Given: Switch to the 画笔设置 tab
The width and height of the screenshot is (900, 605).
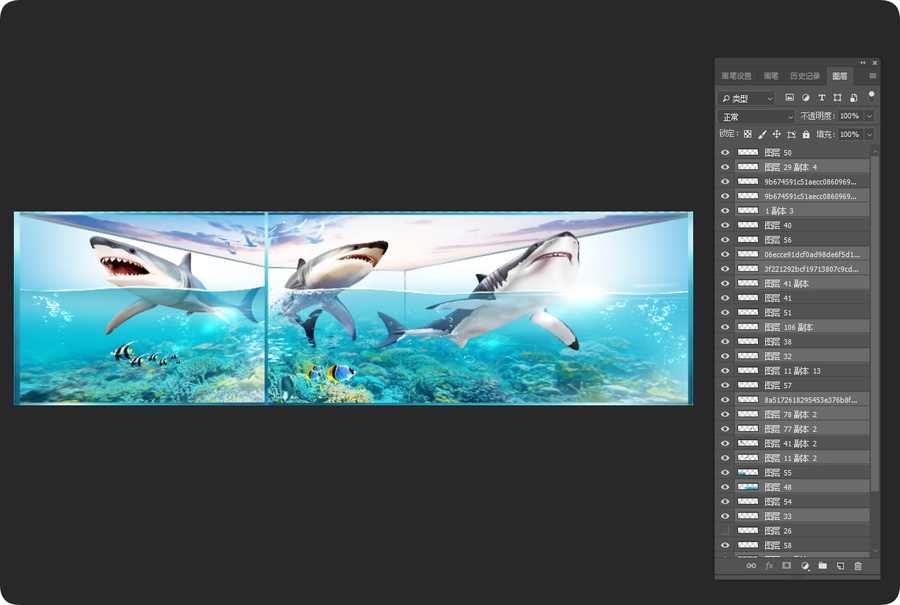Looking at the screenshot, I should [736, 76].
